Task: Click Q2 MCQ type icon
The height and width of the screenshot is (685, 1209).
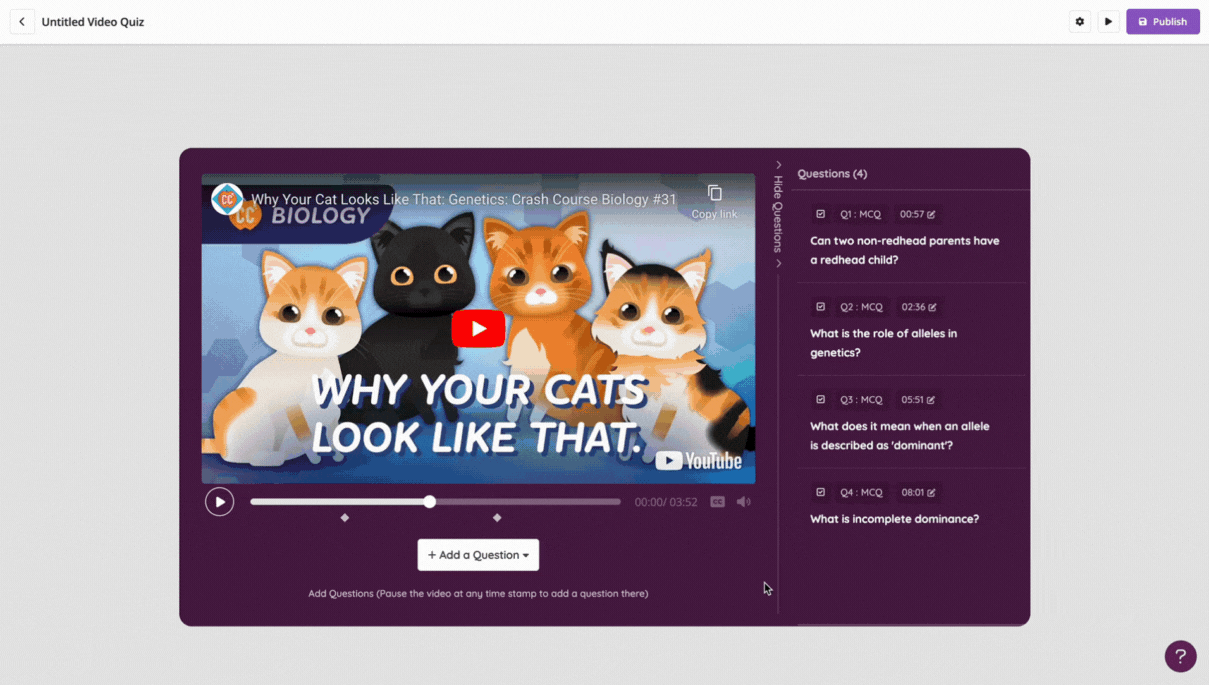Action: (821, 307)
